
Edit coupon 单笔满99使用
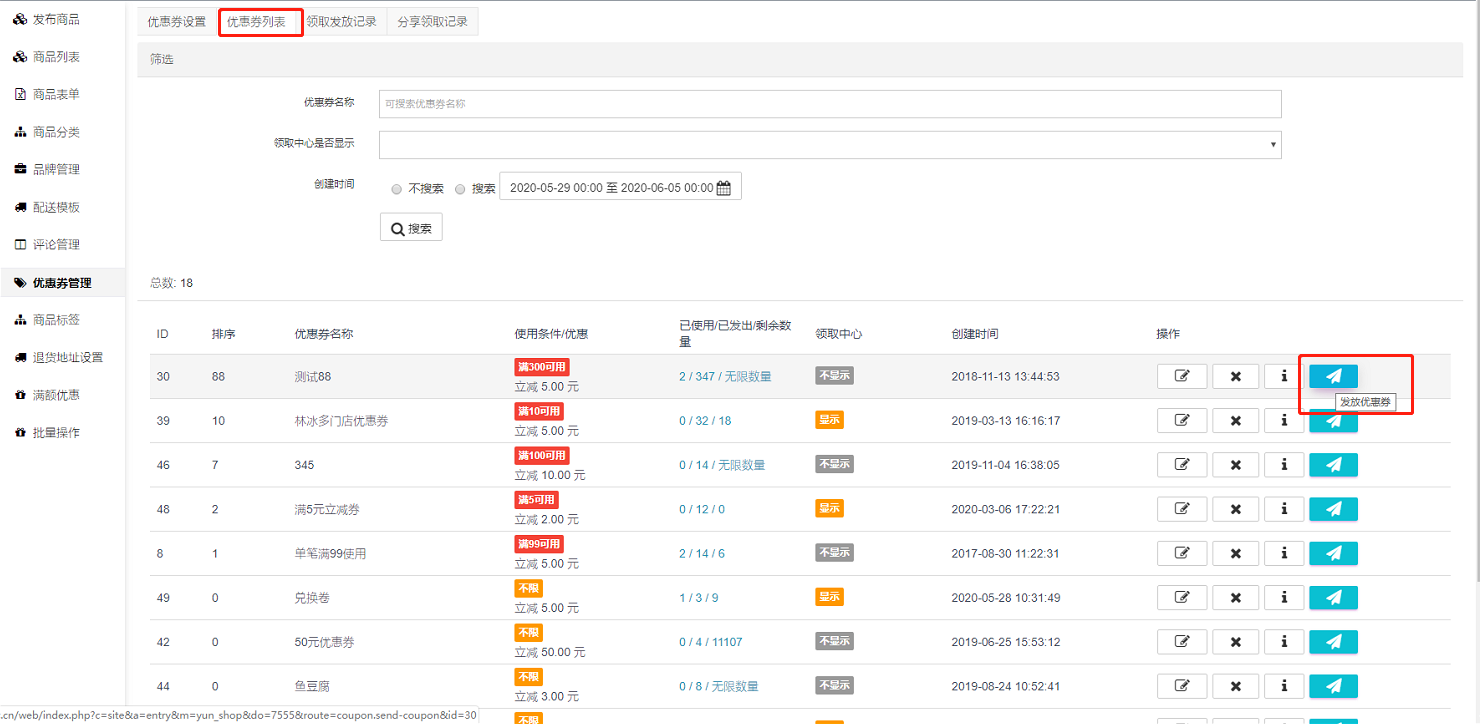(x=1182, y=553)
